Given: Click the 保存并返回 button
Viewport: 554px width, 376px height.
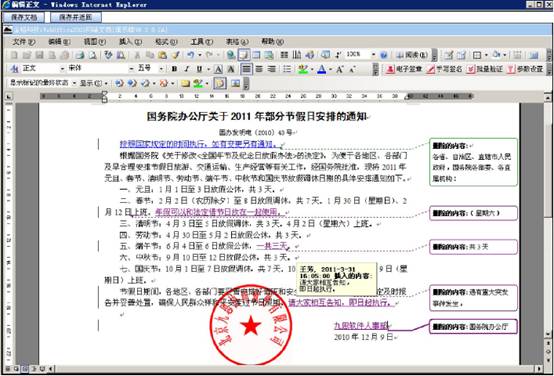Looking at the screenshot, I should [76, 17].
